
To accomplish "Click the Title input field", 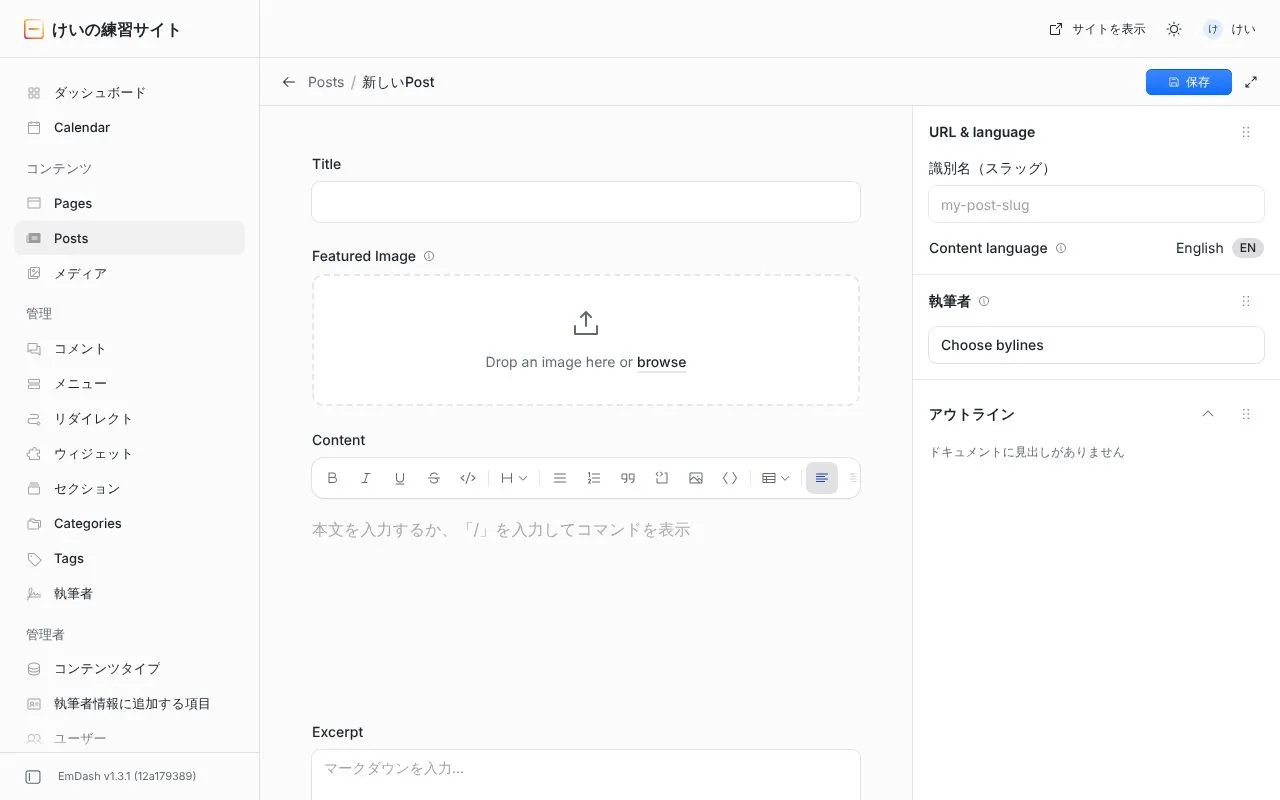I will (x=586, y=202).
